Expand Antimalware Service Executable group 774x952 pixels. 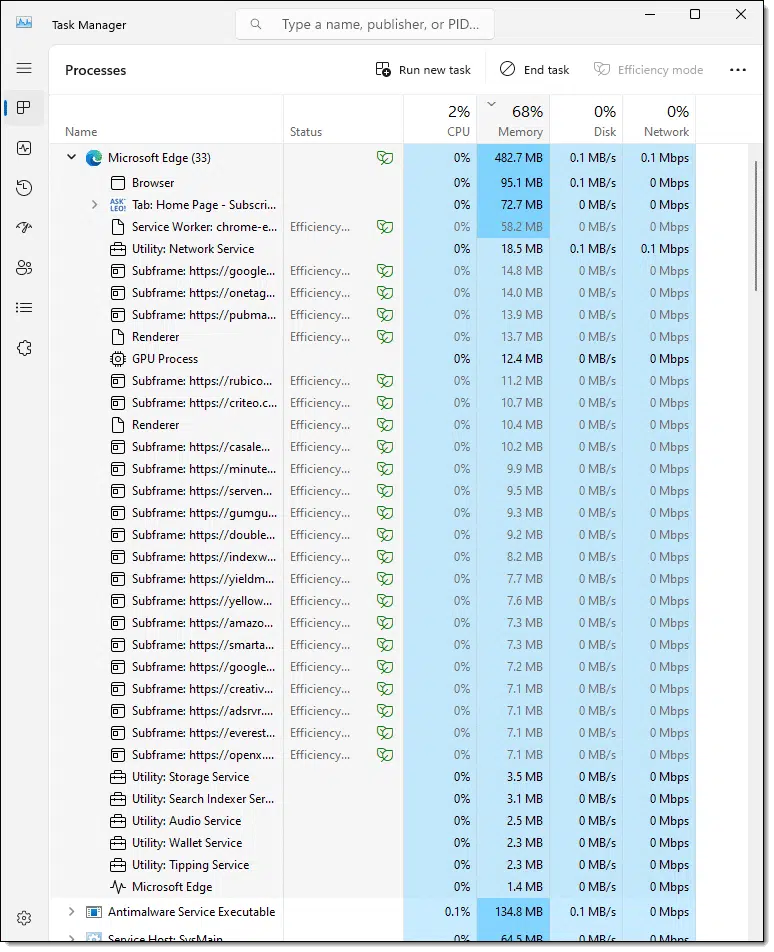click(x=71, y=912)
